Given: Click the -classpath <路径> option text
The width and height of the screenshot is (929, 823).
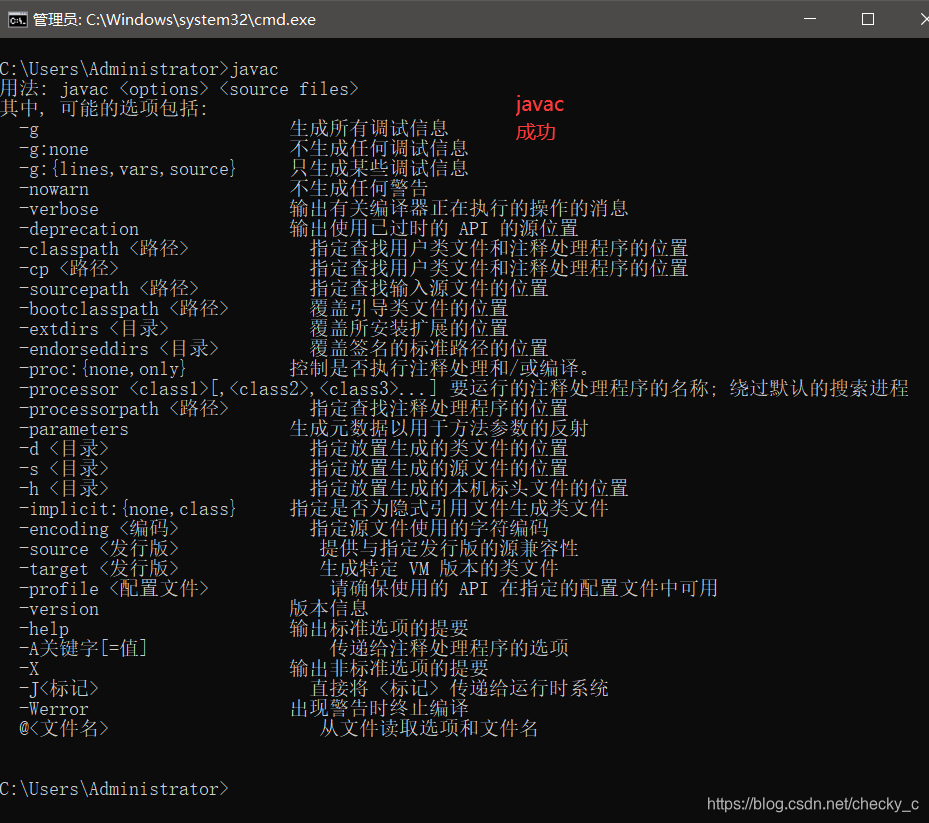Looking at the screenshot, I should pos(104,249).
